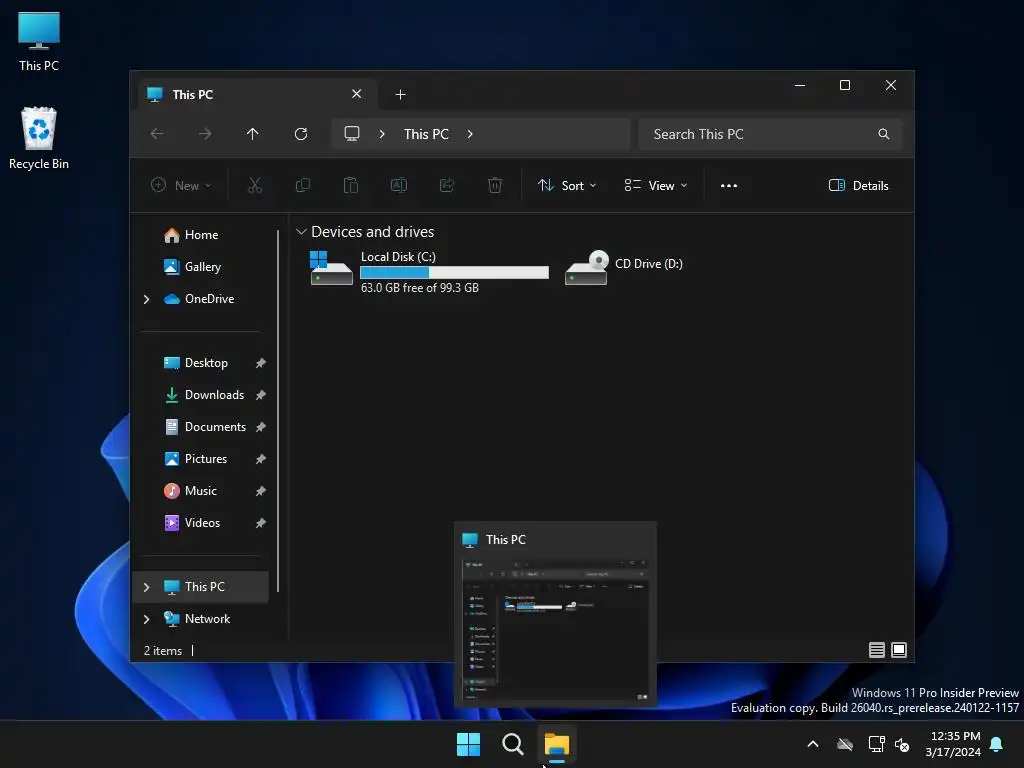This screenshot has width=1024, height=768.
Task: Click the navigation pane scrollbar
Action: click(278, 411)
